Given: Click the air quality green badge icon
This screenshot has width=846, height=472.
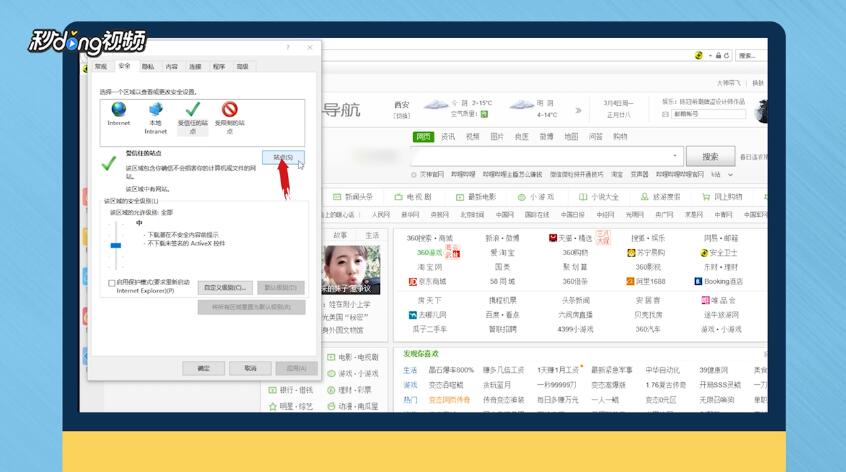Looking at the screenshot, I should pos(484,114).
